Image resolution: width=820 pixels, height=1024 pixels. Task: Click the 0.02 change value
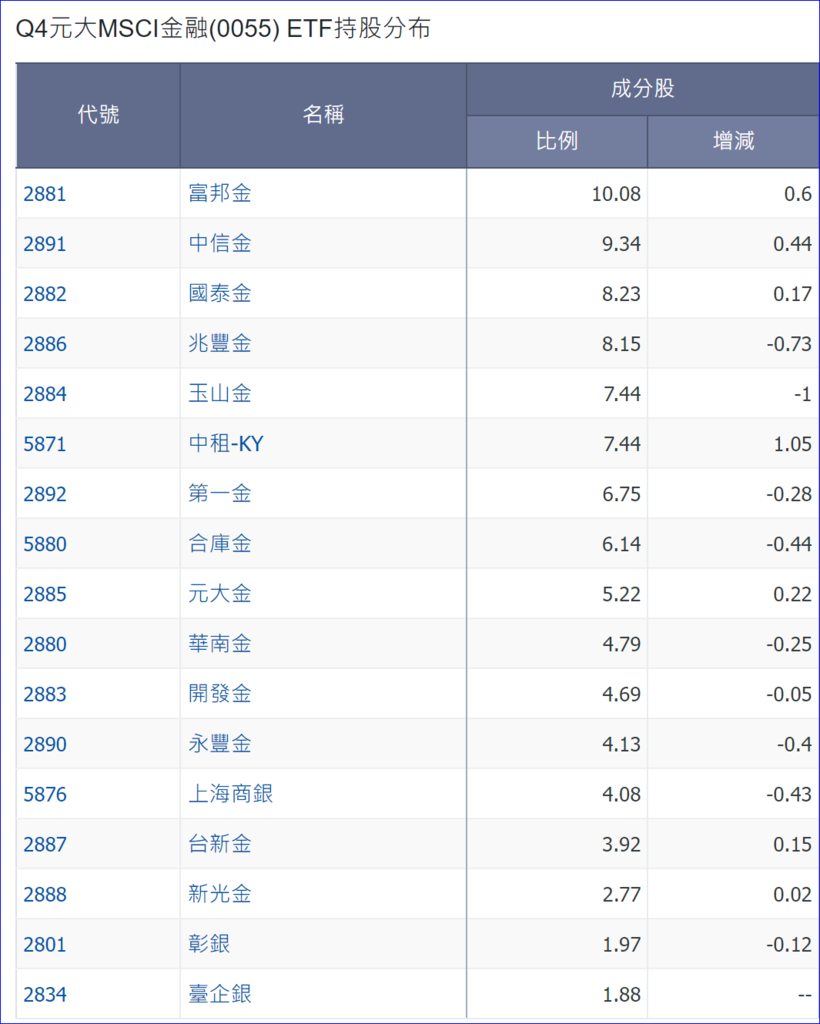793,895
